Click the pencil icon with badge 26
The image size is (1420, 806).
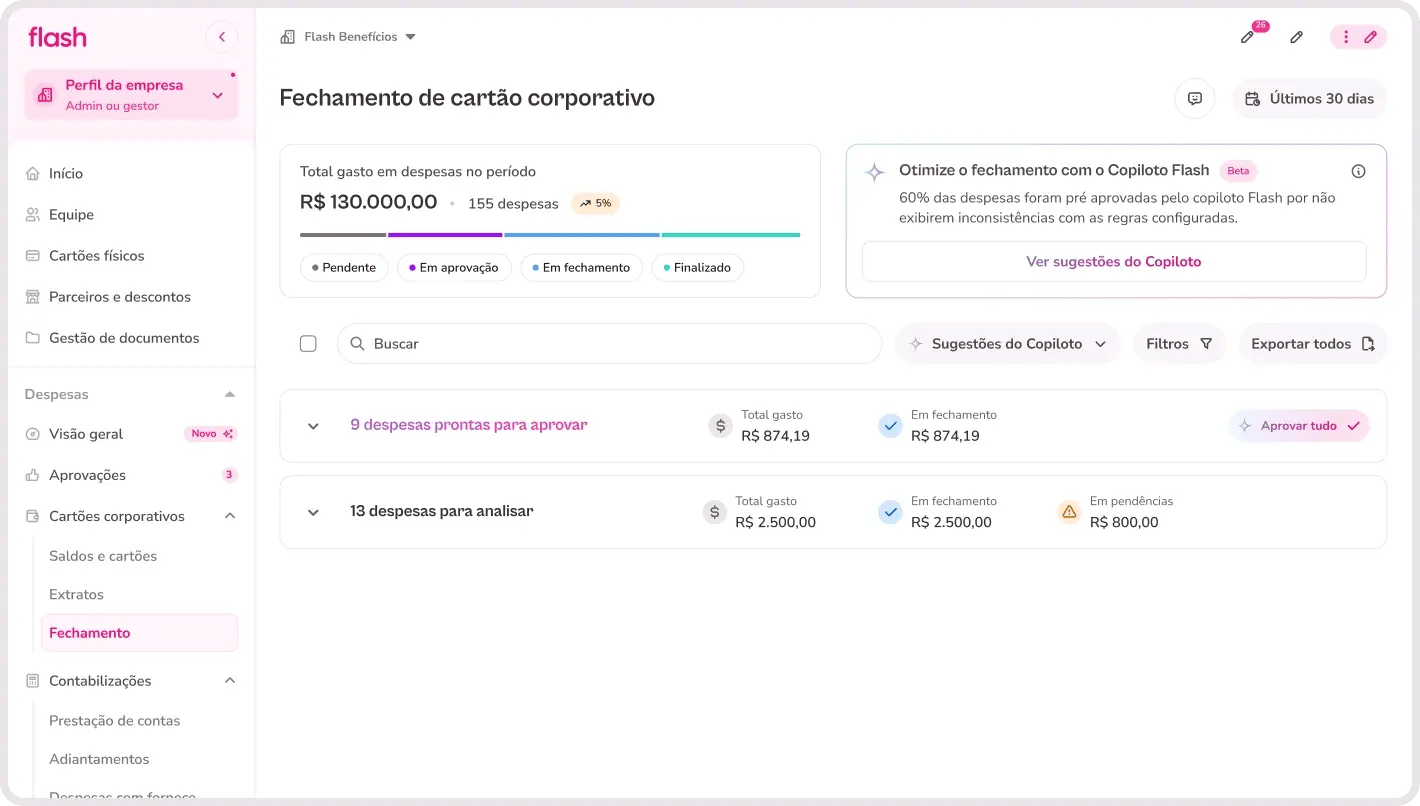1247,37
